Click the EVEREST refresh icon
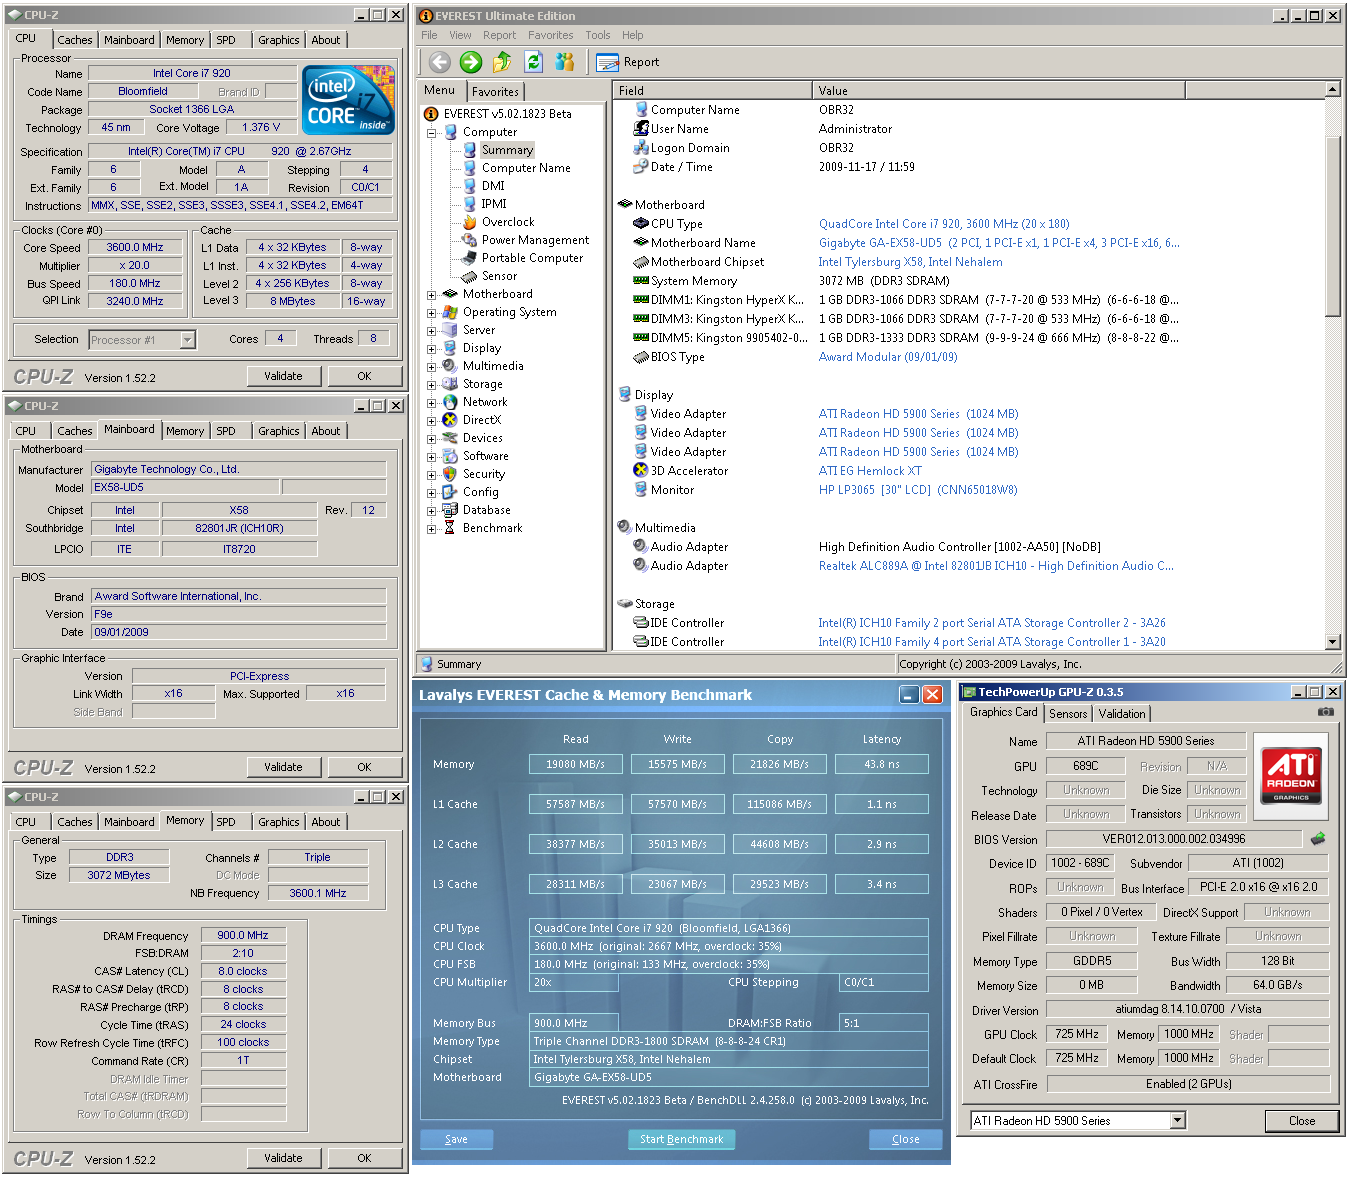Image resolution: width=1350 pixels, height=1177 pixels. [534, 62]
